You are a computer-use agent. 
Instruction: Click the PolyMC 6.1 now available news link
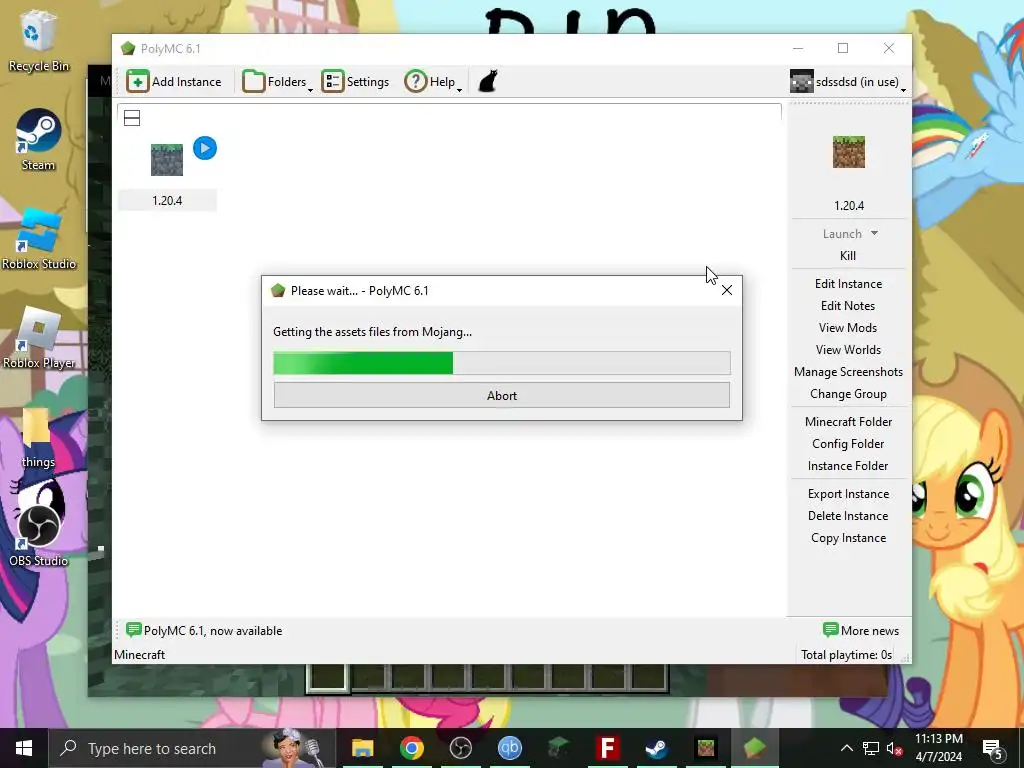204,631
